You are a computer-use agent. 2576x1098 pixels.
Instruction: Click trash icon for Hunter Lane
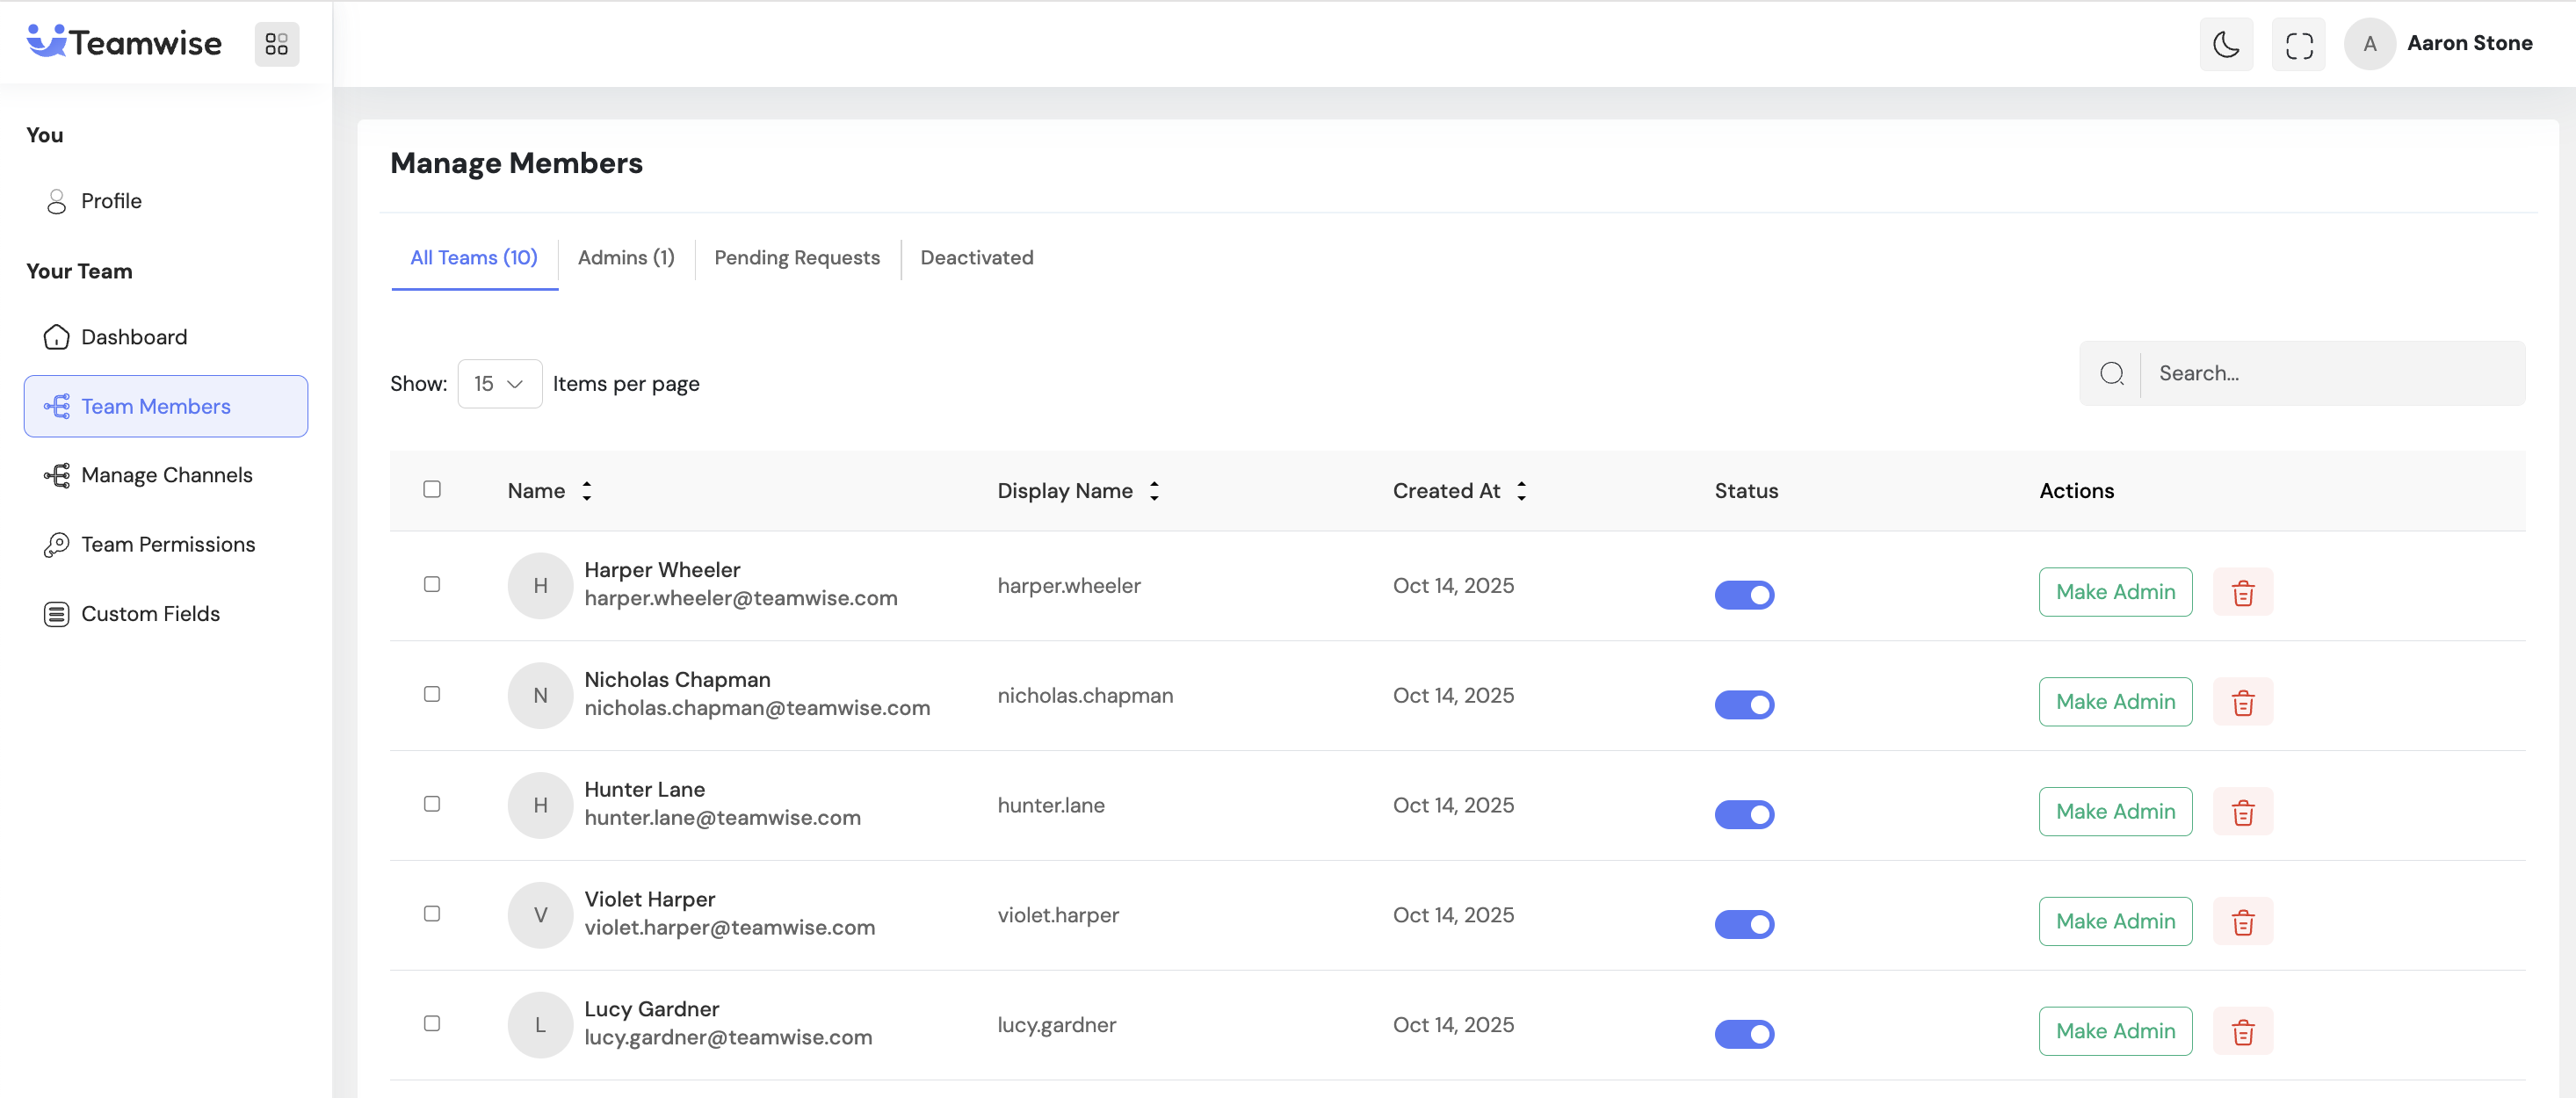click(2242, 812)
